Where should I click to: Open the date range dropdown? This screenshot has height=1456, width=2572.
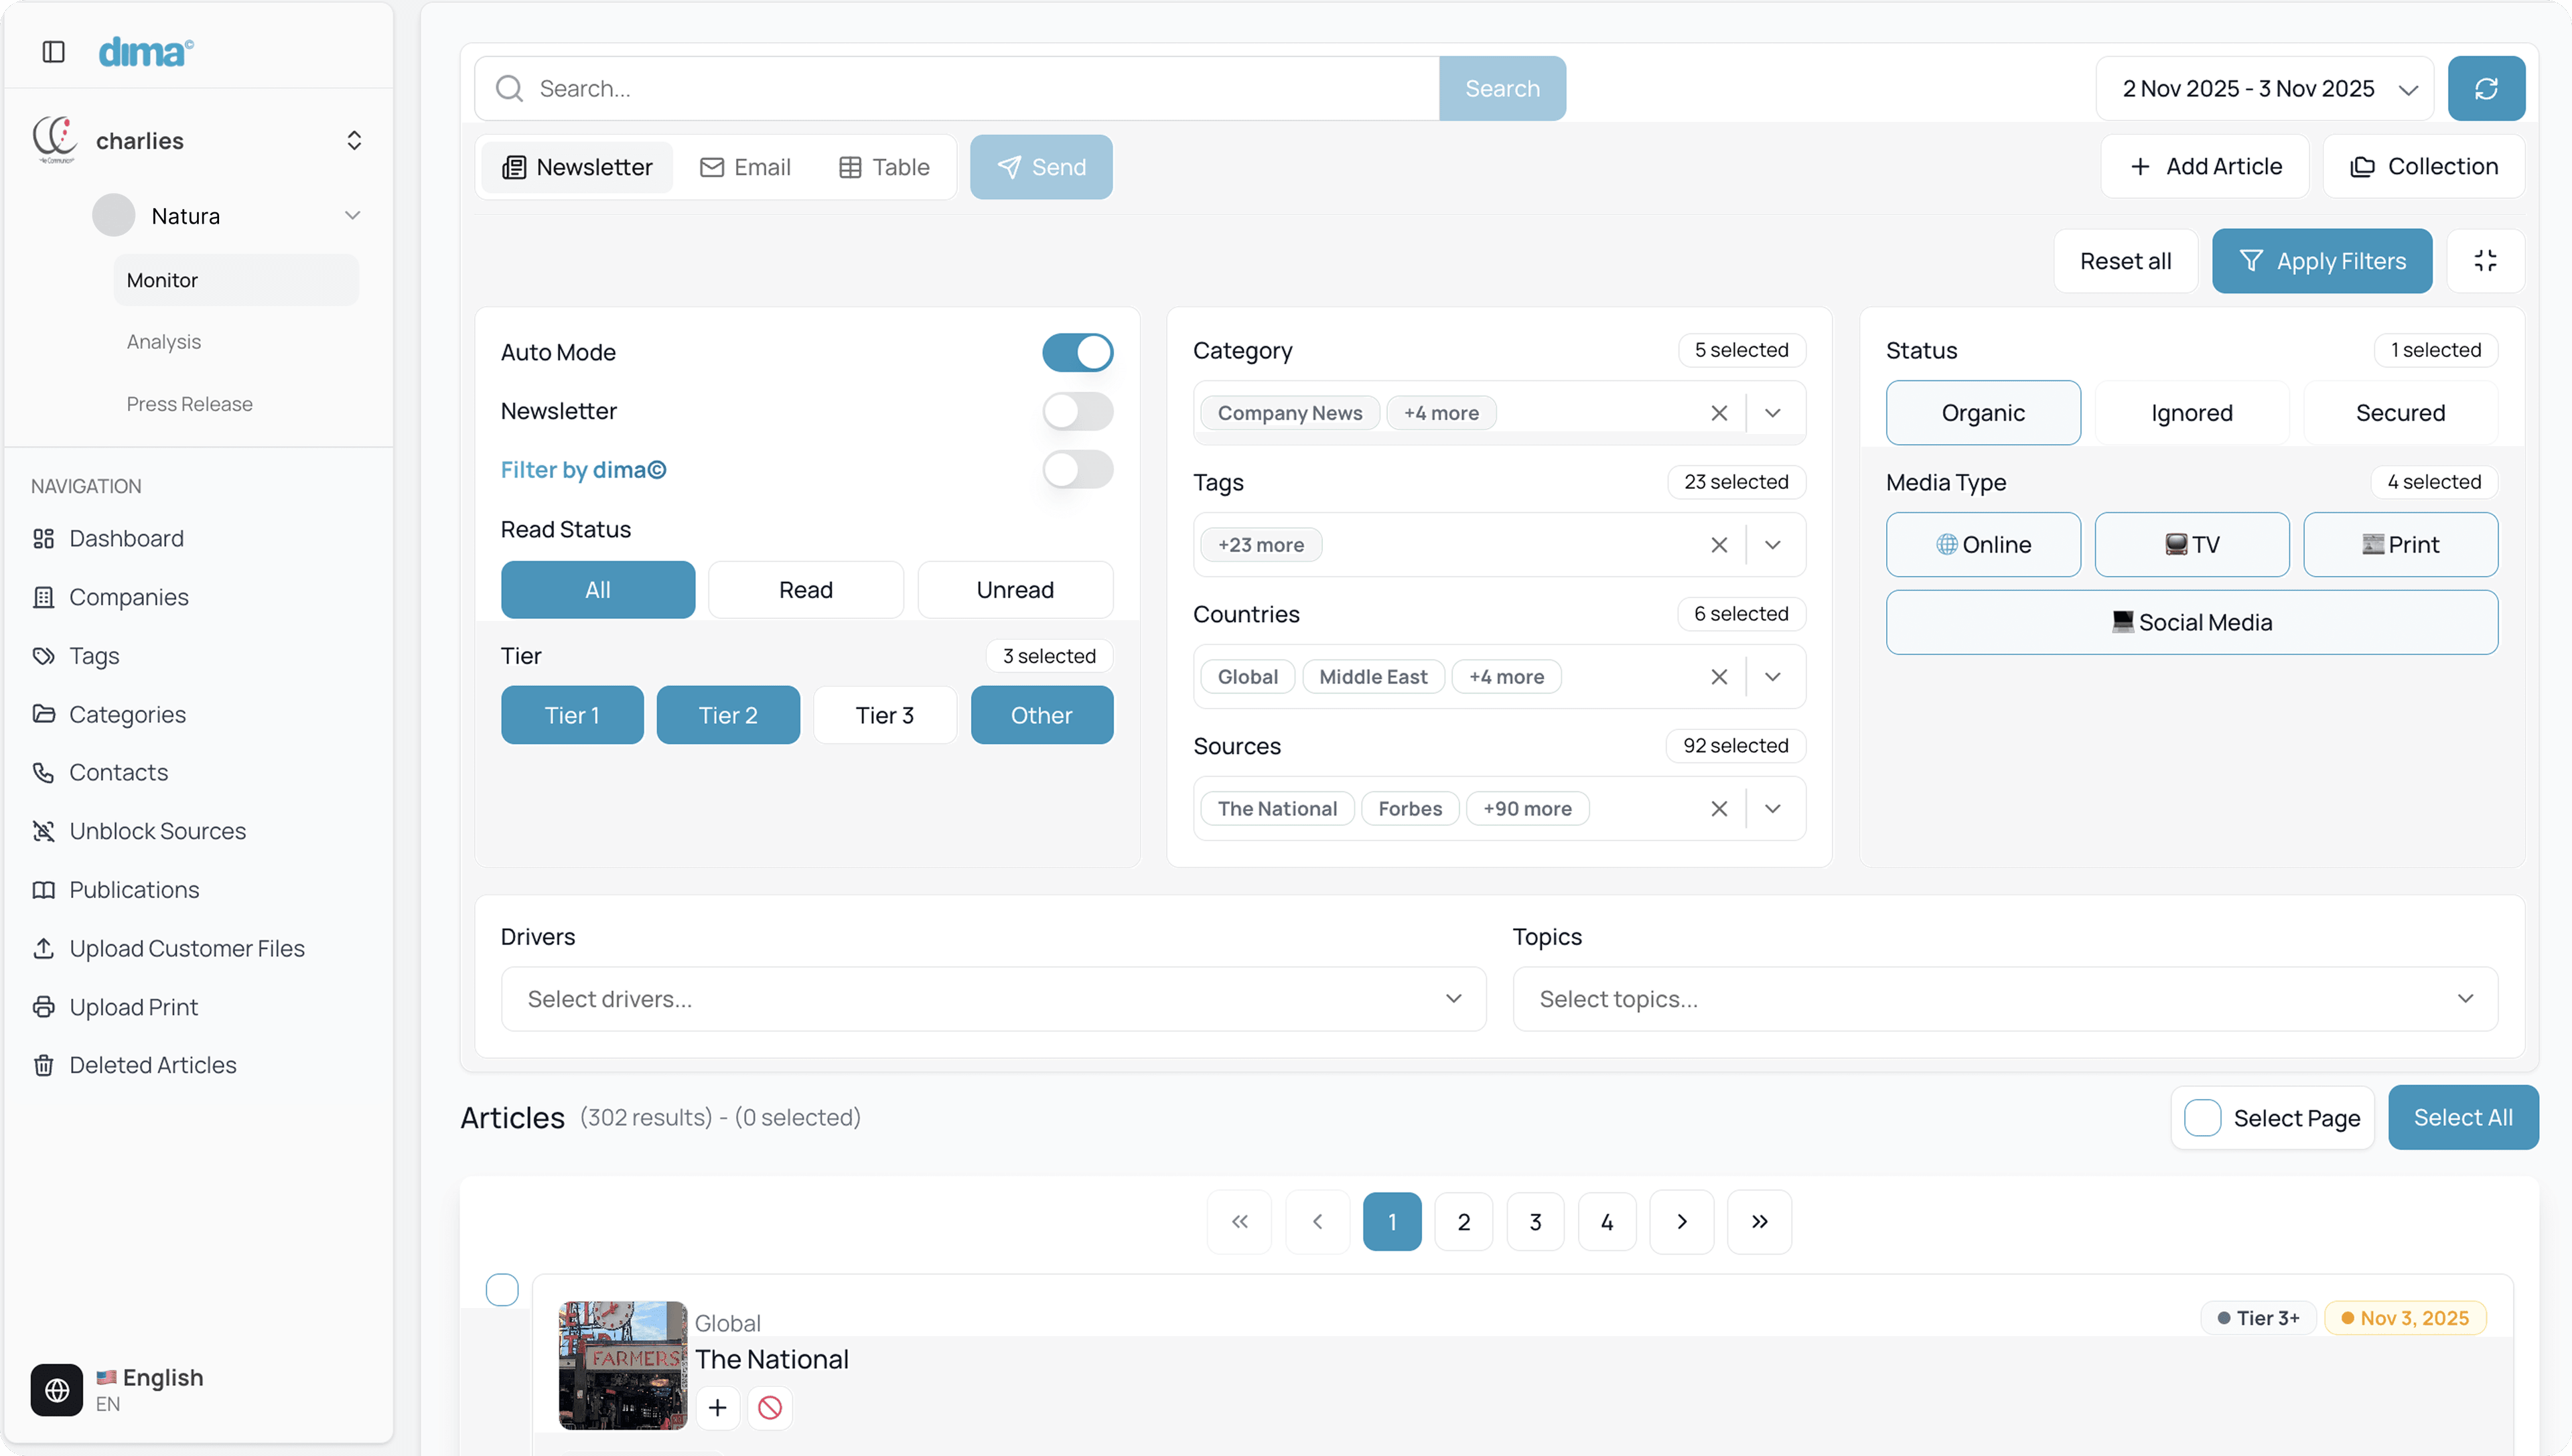coord(2265,88)
